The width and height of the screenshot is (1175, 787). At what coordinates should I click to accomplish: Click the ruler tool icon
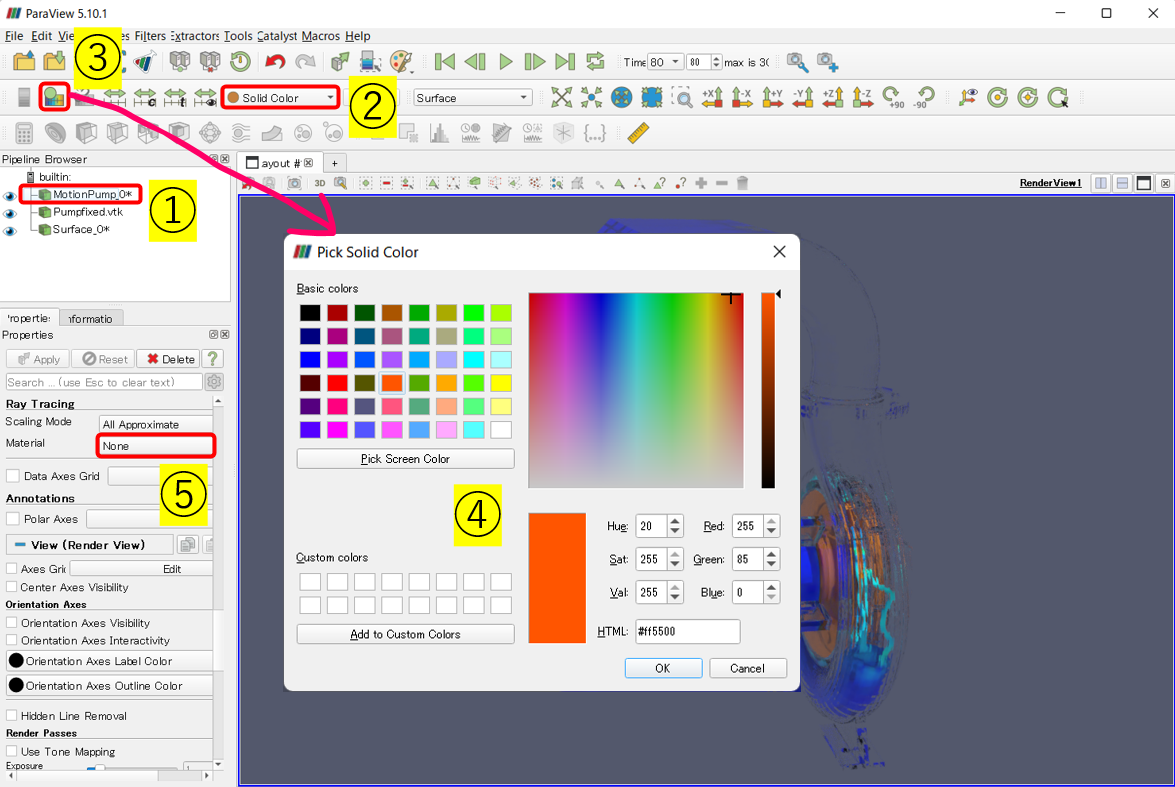coord(638,133)
